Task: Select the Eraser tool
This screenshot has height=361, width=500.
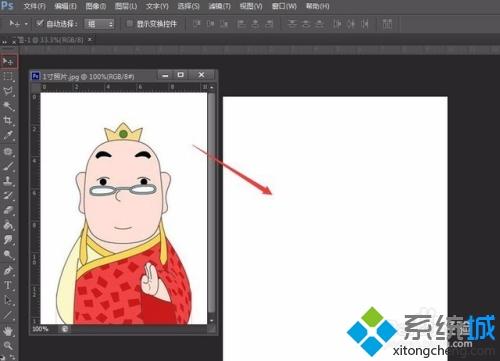Action: 8,210
